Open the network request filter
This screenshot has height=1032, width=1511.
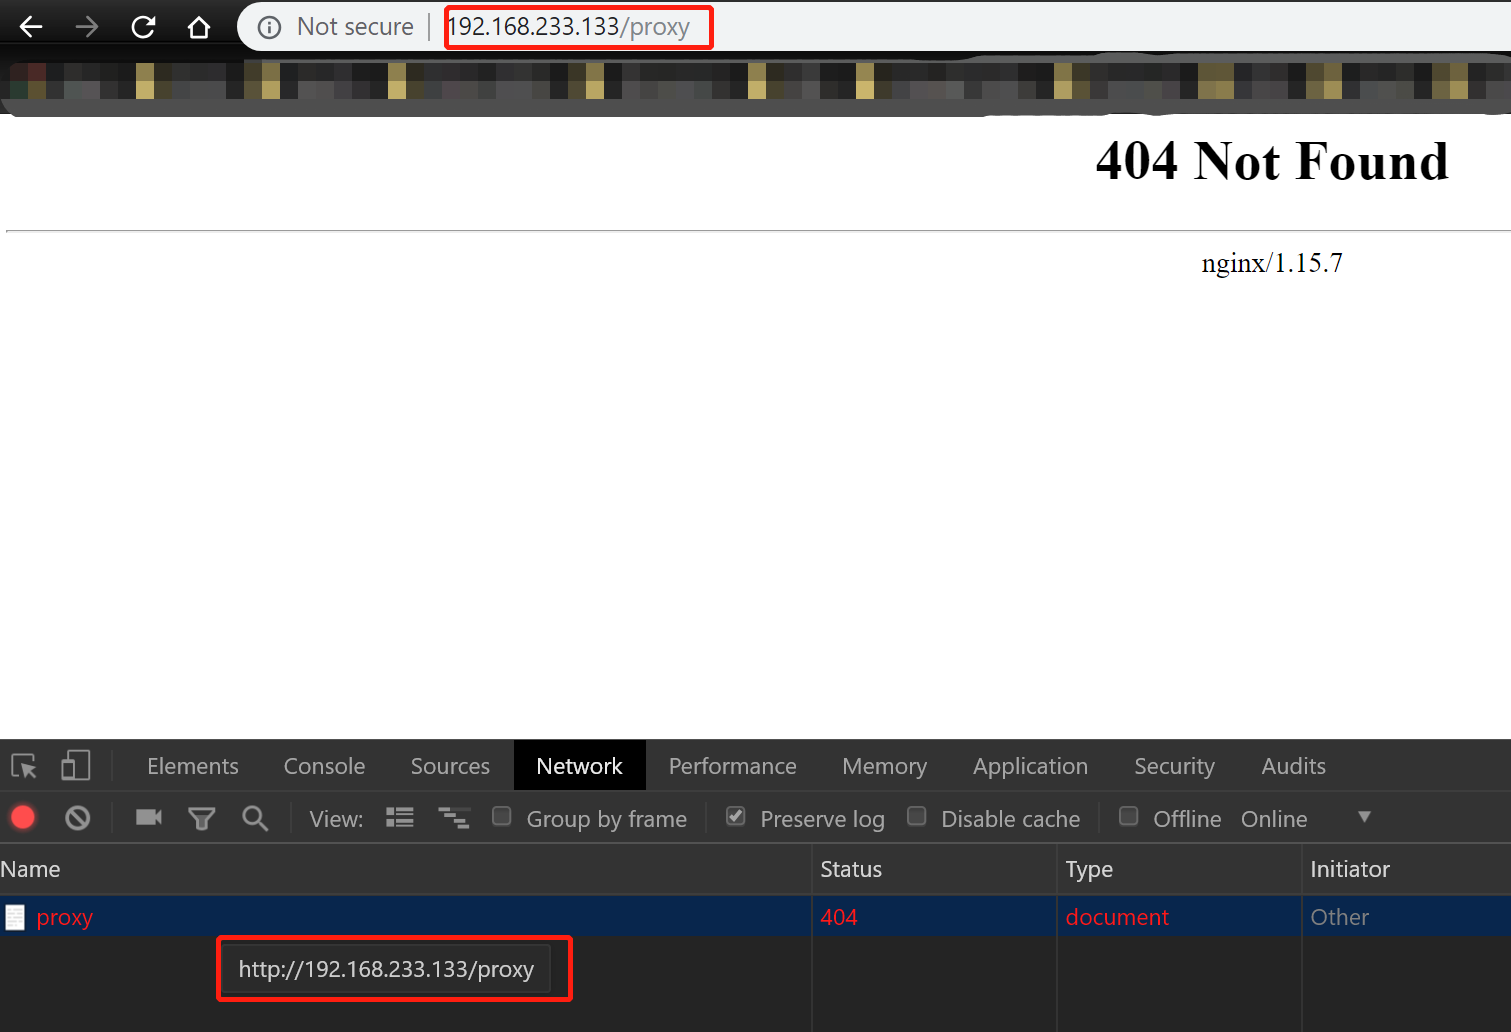point(201,817)
